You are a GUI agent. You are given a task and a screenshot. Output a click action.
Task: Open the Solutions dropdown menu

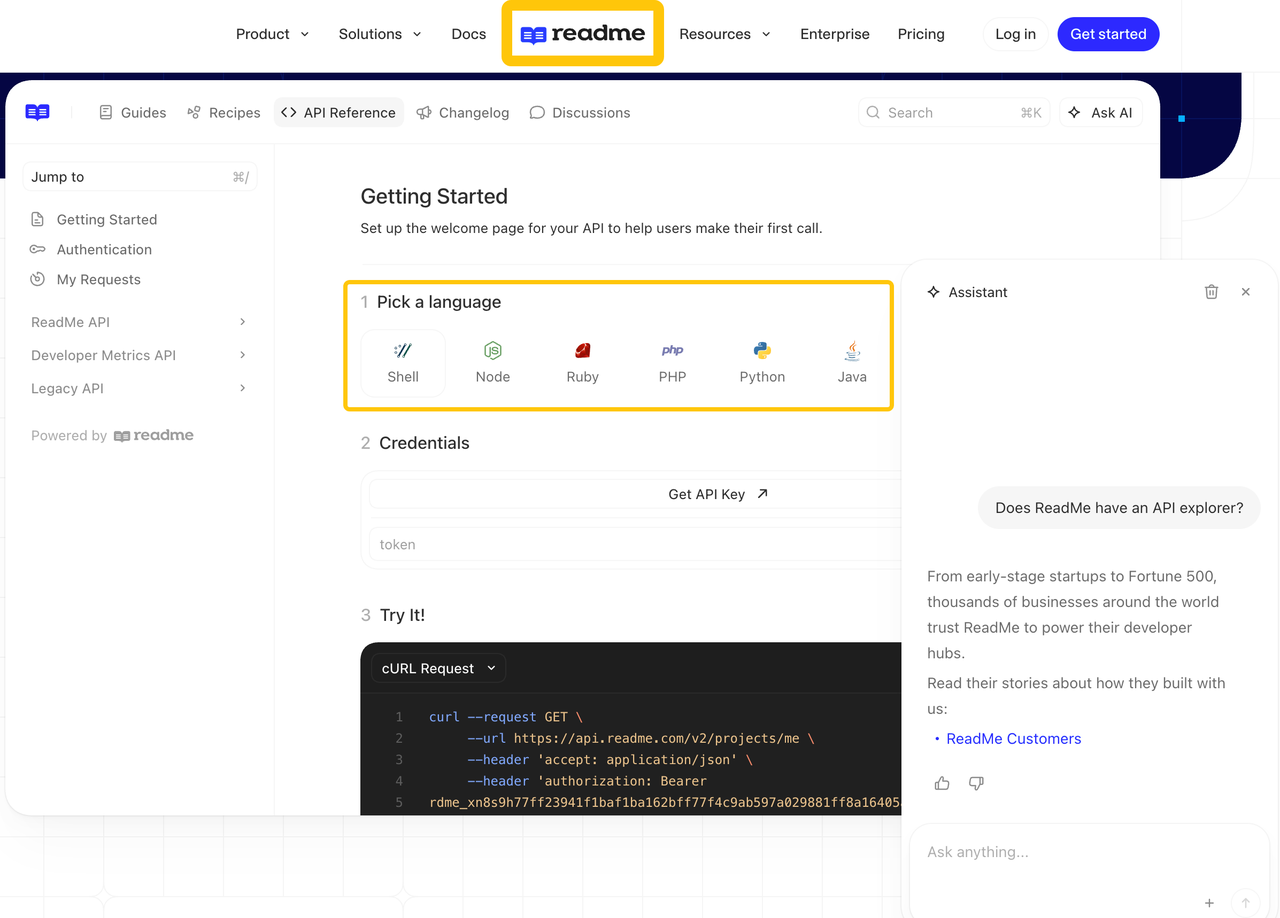pyautogui.click(x=380, y=34)
